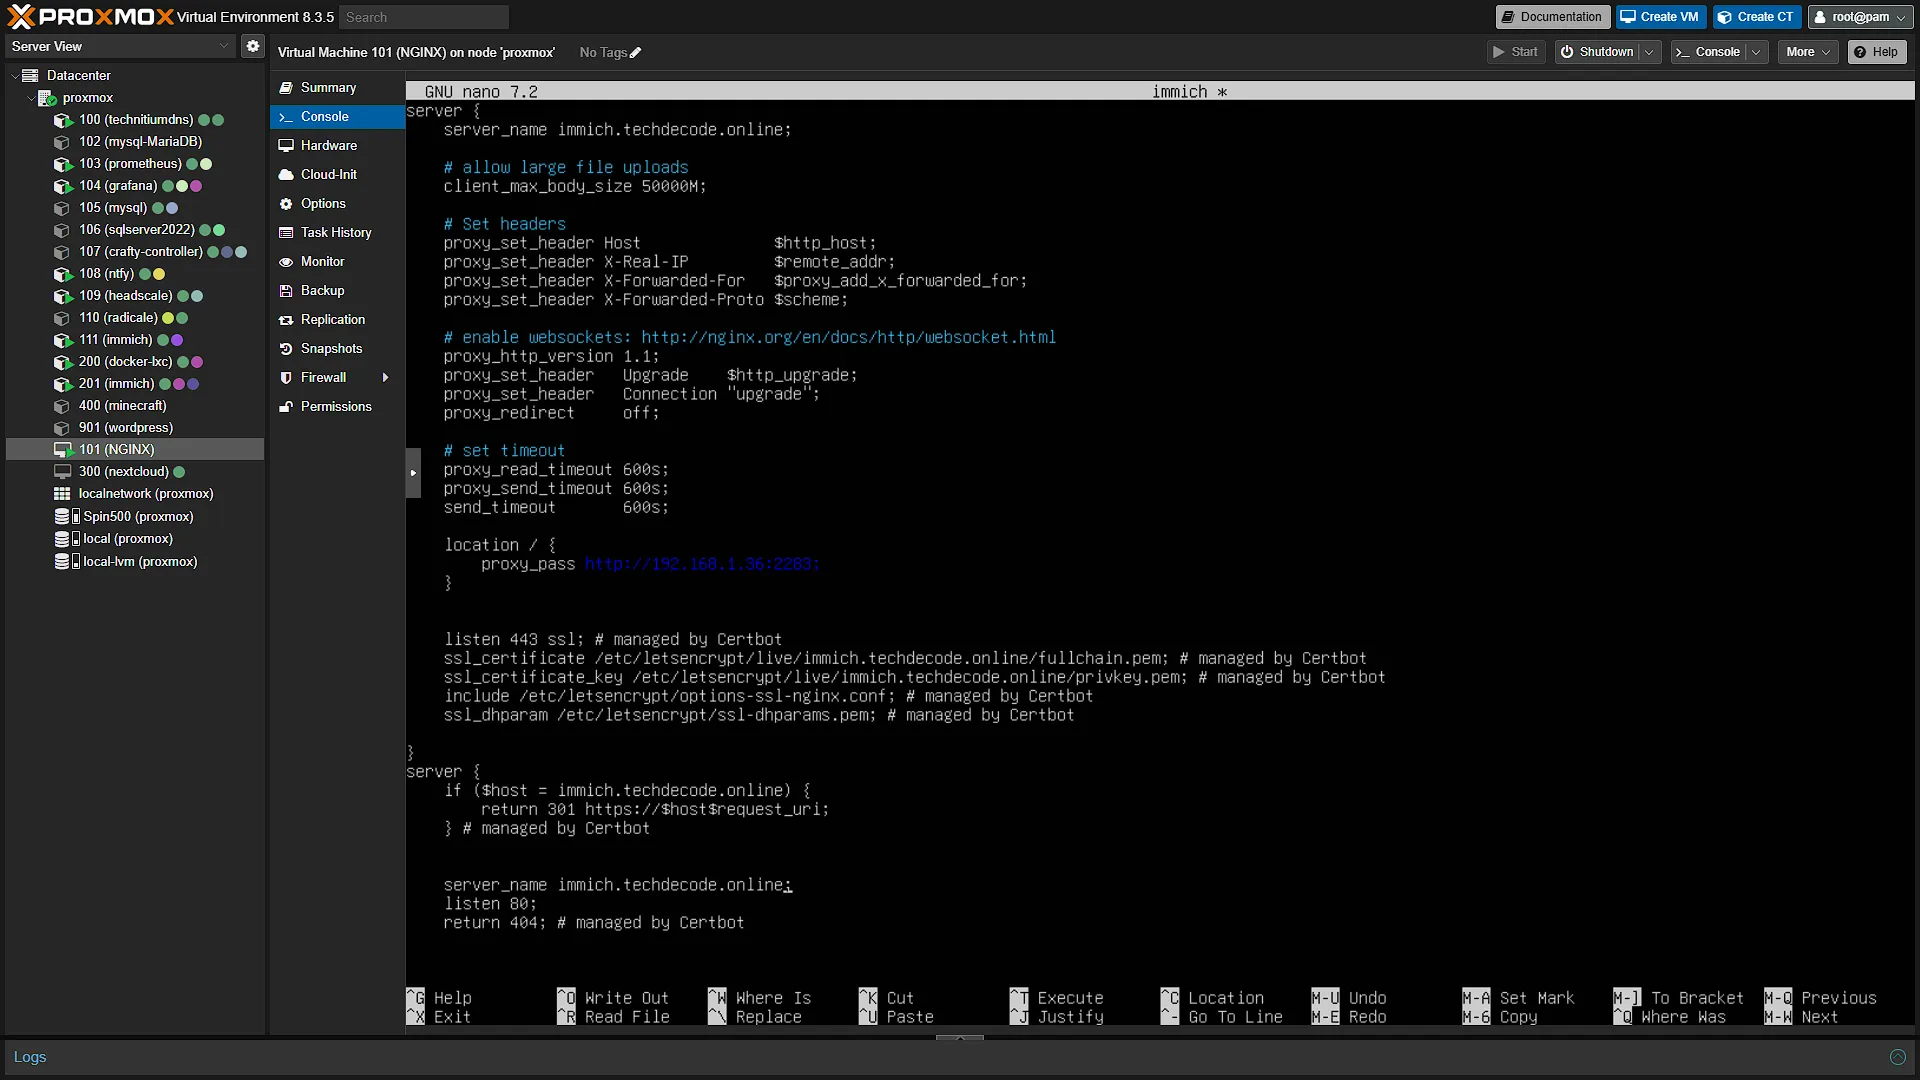
Task: Click the Start button
Action: pos(1516,52)
